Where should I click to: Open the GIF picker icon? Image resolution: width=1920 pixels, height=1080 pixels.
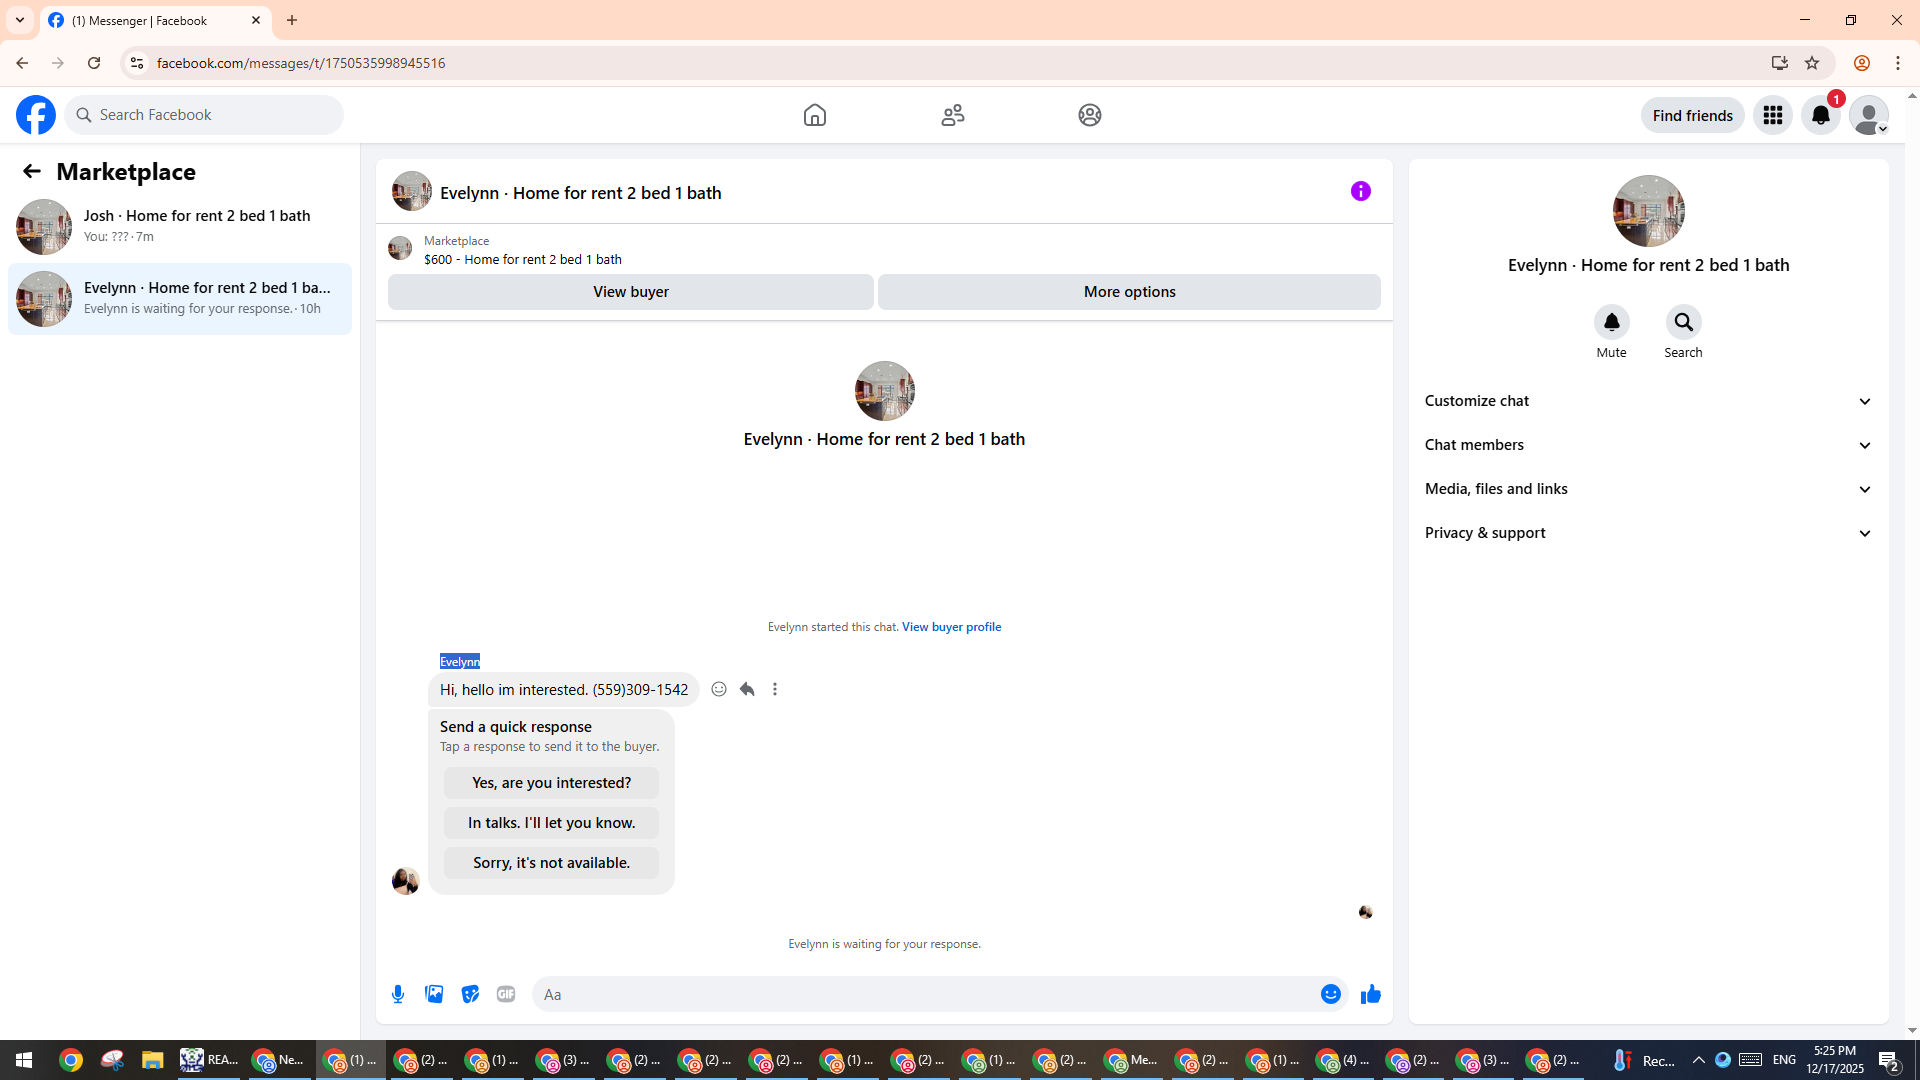point(506,994)
